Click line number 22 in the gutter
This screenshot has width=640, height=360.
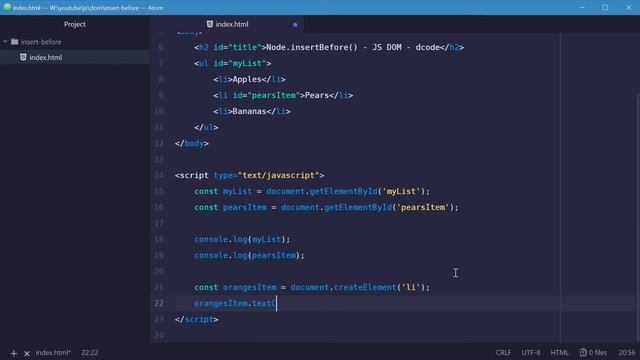pyautogui.click(x=159, y=303)
